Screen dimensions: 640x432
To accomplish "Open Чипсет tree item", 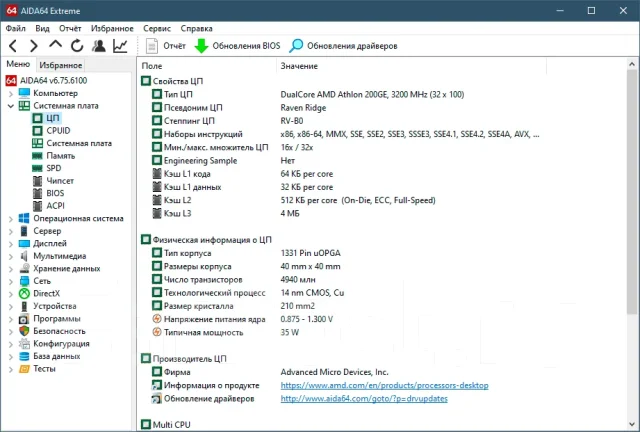I will [x=53, y=181].
